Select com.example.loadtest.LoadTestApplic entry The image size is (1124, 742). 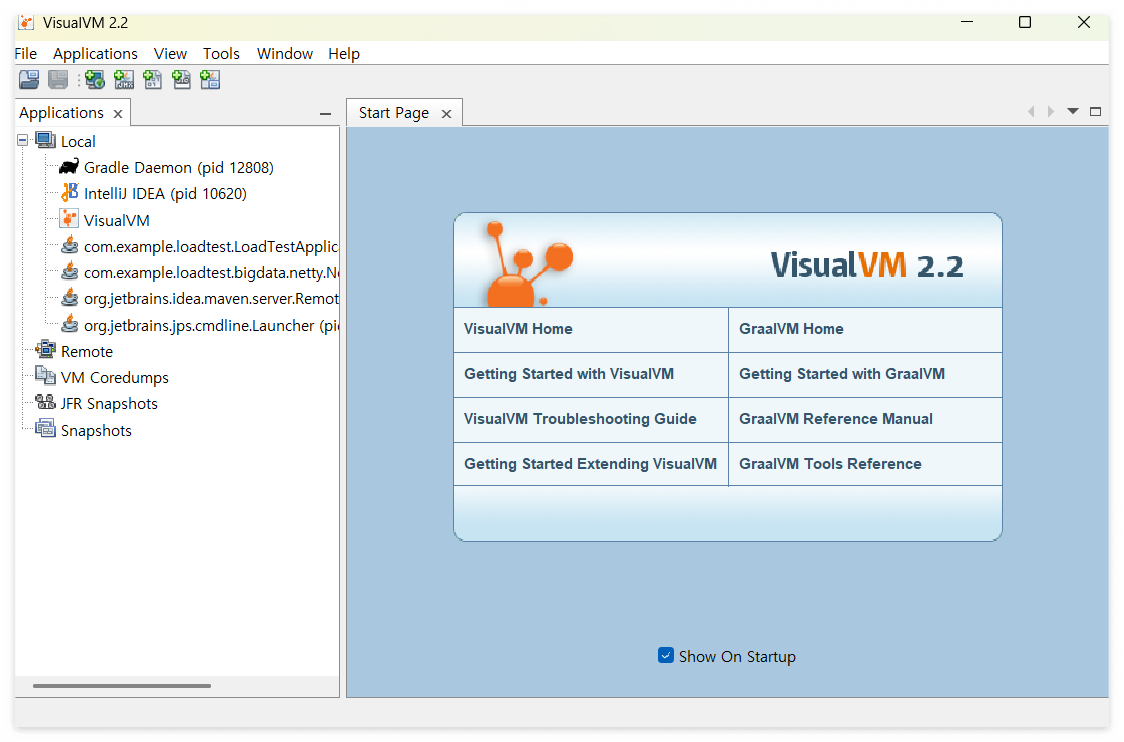[211, 247]
